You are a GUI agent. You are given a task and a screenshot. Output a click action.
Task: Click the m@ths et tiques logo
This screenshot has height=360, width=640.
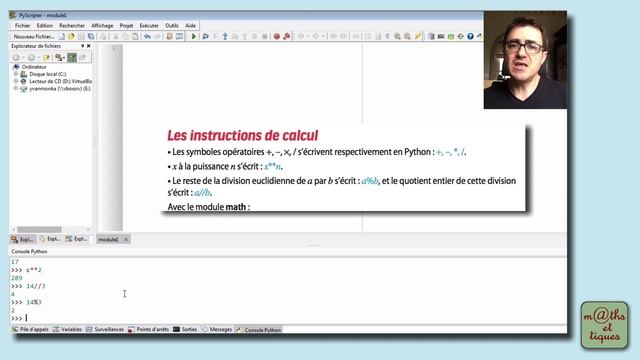coord(604,325)
